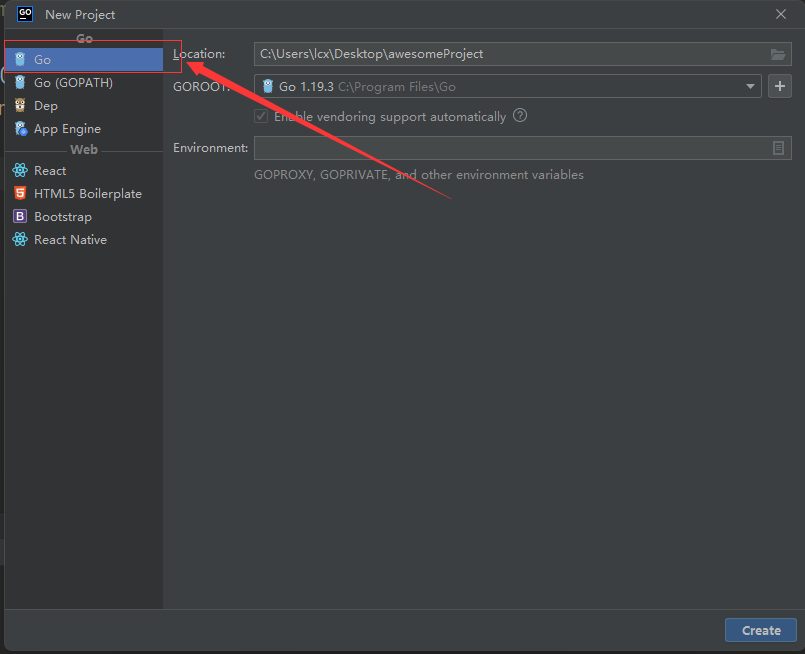Click the Dep project type icon
Viewport: 805px width, 654px height.
pos(20,106)
